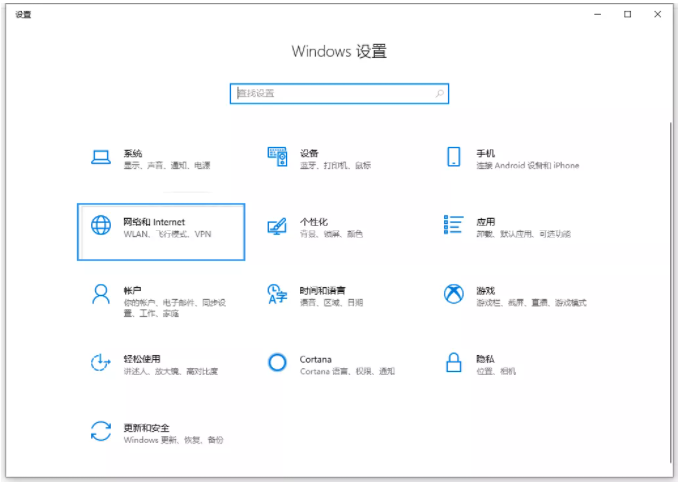Viewport: 680px width, 482px height.
Task: Click the 'Cortana 语言、权限、通知' description
Action: tap(347, 371)
